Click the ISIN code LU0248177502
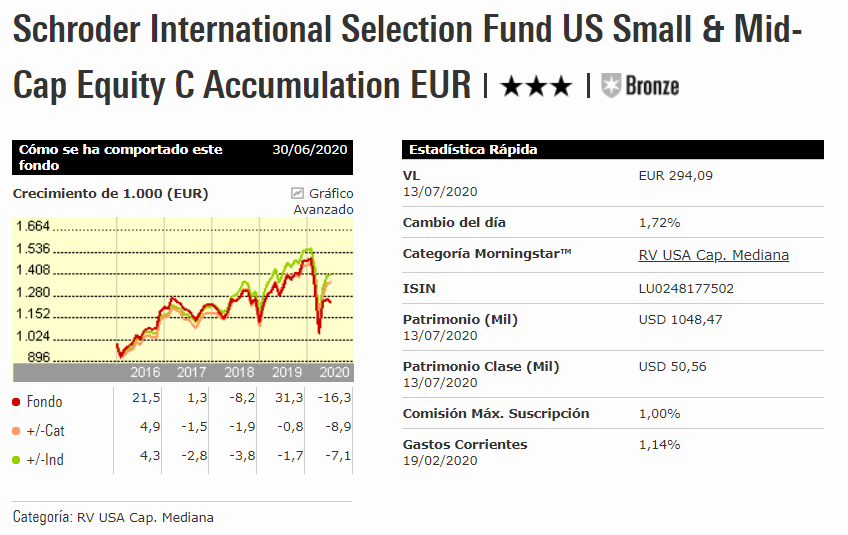This screenshot has width=848, height=535. pyautogui.click(x=686, y=288)
